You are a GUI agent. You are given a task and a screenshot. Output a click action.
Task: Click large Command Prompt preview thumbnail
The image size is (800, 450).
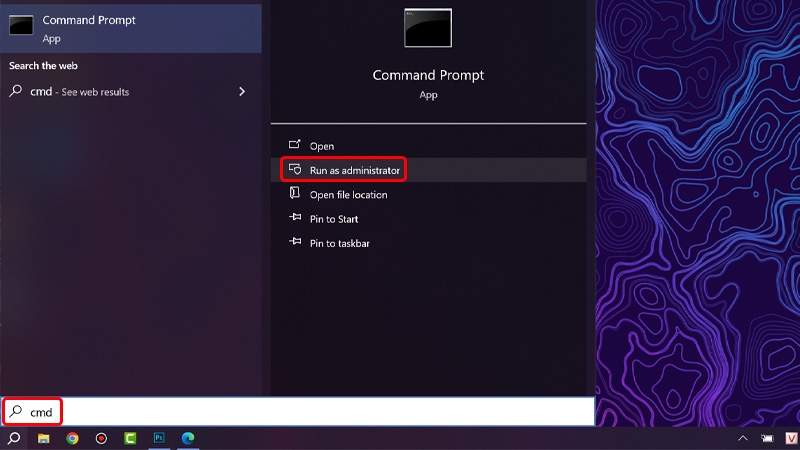[428, 28]
